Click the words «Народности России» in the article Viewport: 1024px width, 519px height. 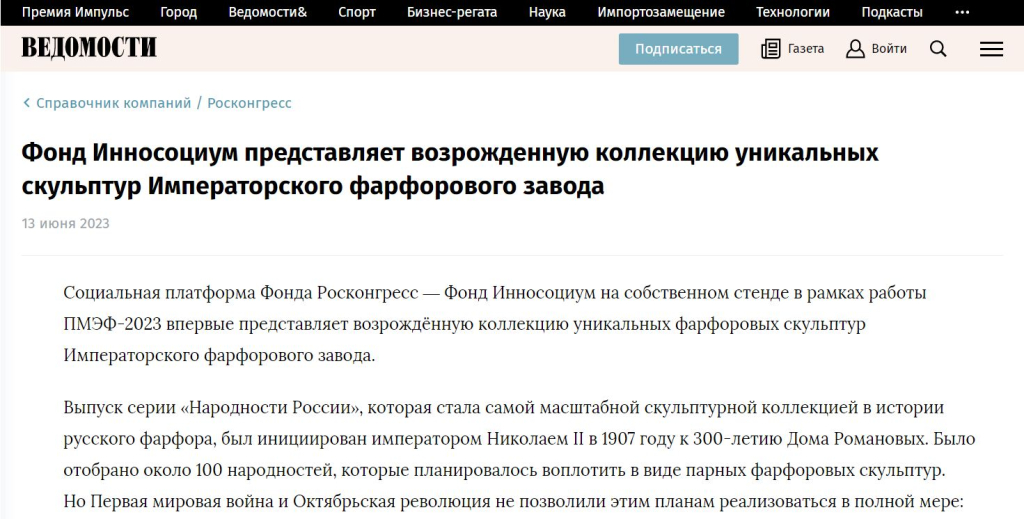270,408
